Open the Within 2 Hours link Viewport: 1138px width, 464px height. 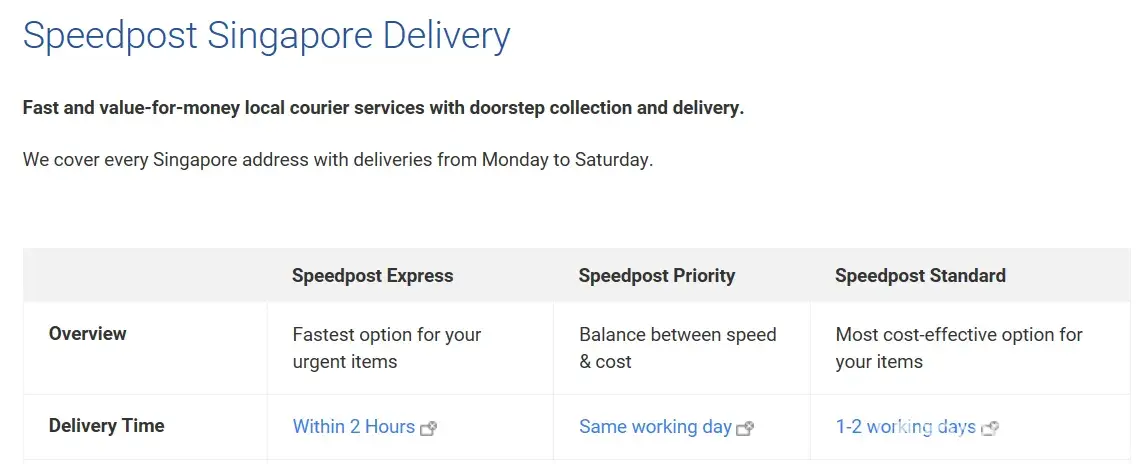tap(353, 427)
